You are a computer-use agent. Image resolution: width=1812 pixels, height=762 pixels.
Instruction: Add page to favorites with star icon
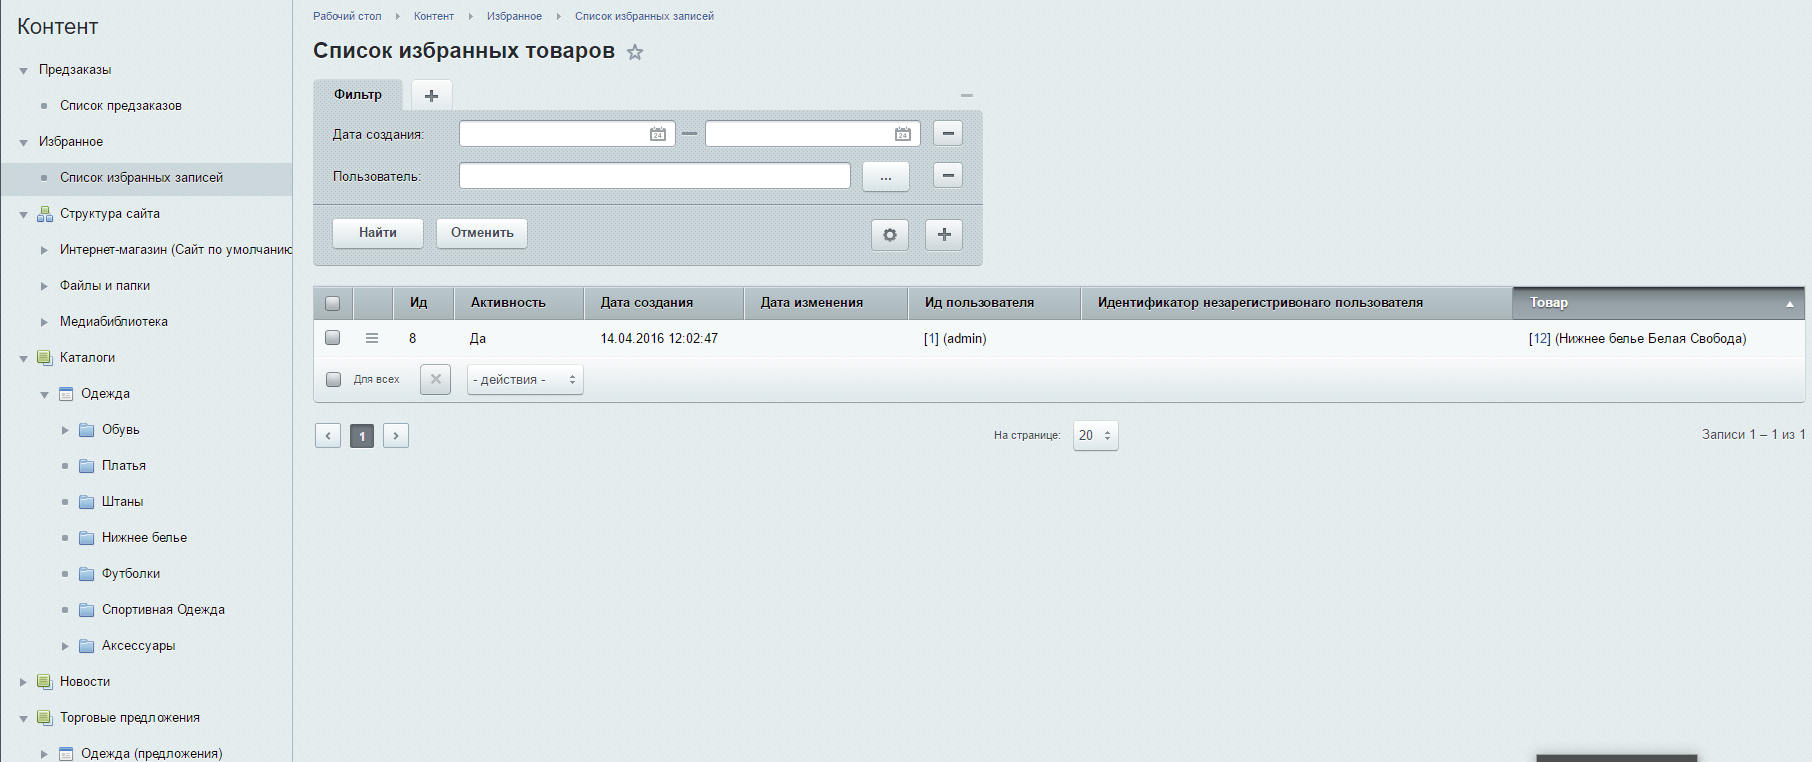tap(635, 52)
